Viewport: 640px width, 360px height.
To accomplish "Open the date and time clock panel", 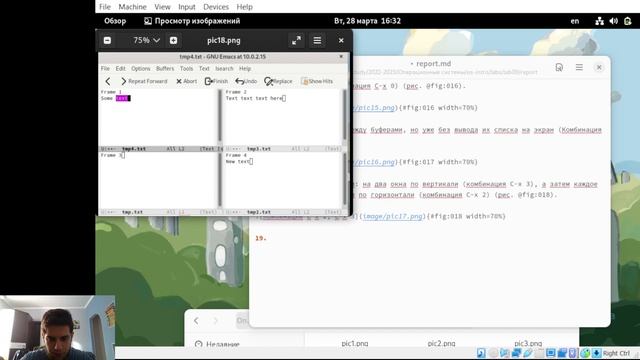I will [x=367, y=21].
